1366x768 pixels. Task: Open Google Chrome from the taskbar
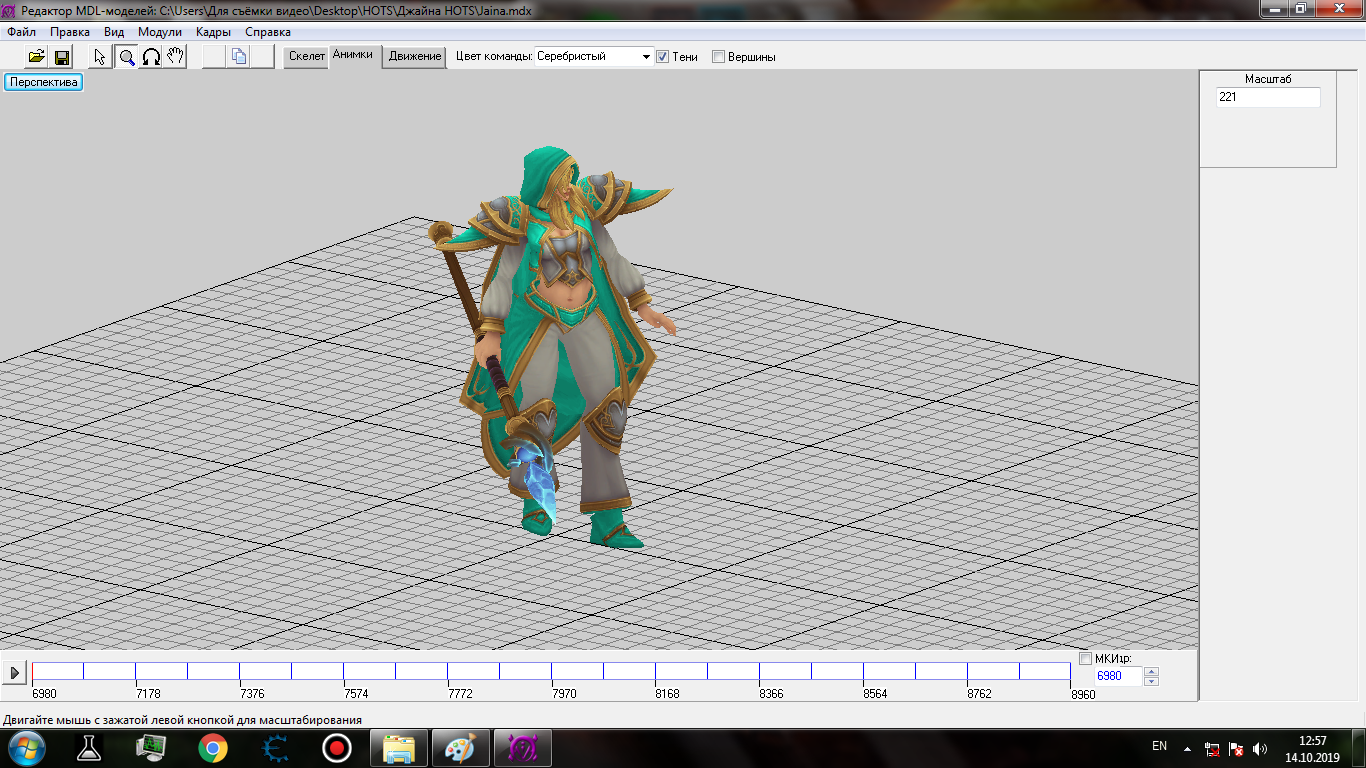click(x=212, y=748)
